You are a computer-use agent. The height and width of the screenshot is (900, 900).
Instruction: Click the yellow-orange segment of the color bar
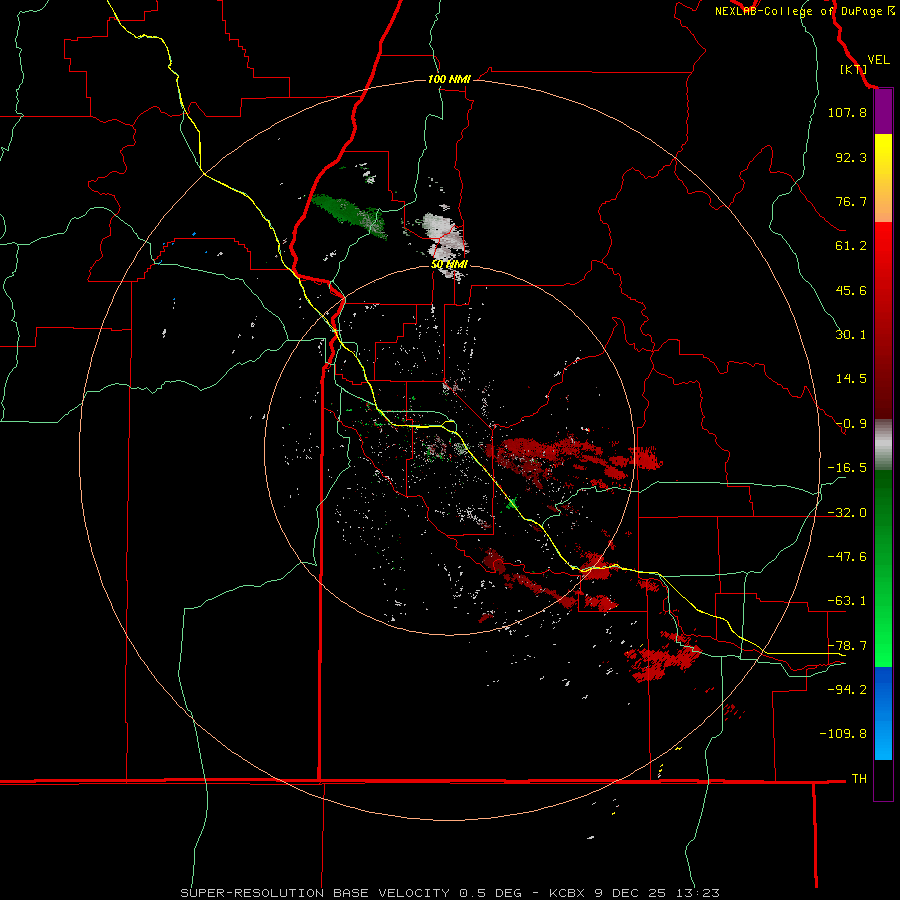click(x=883, y=178)
